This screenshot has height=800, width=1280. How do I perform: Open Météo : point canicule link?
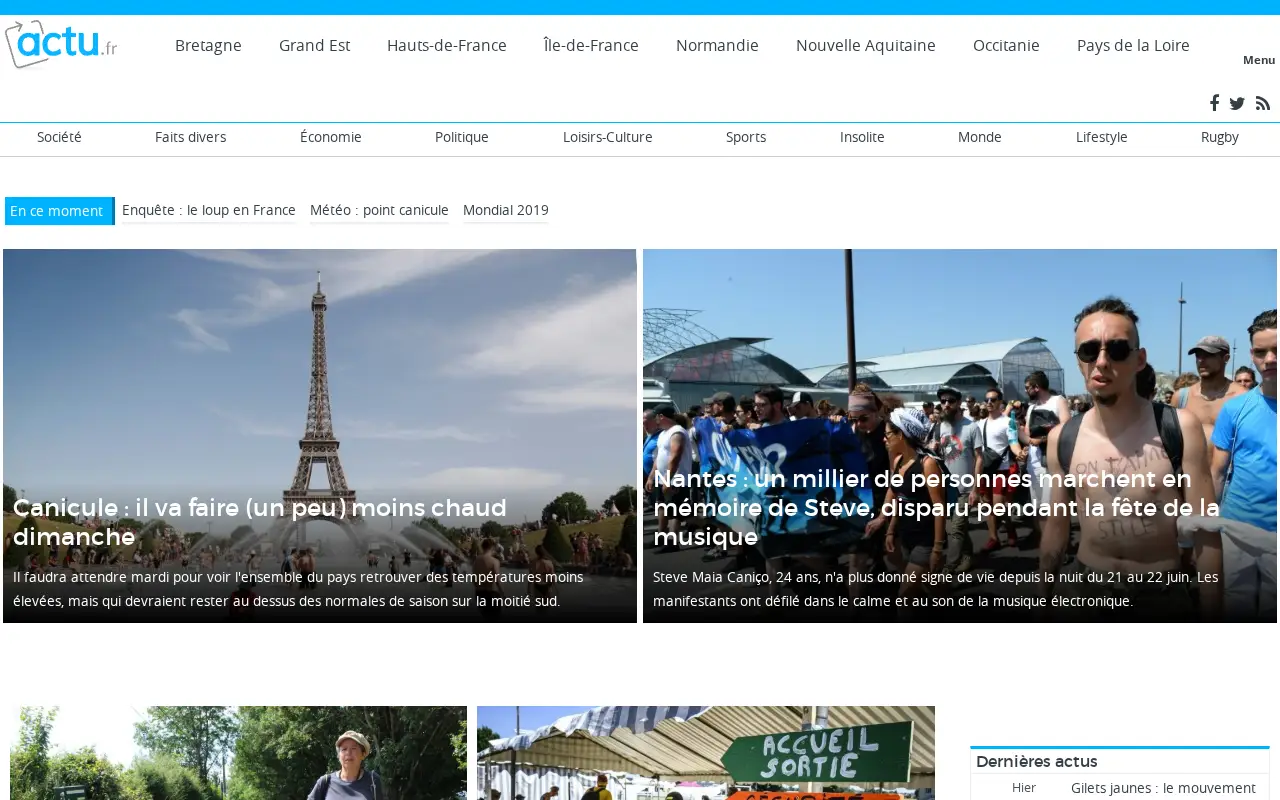click(379, 210)
